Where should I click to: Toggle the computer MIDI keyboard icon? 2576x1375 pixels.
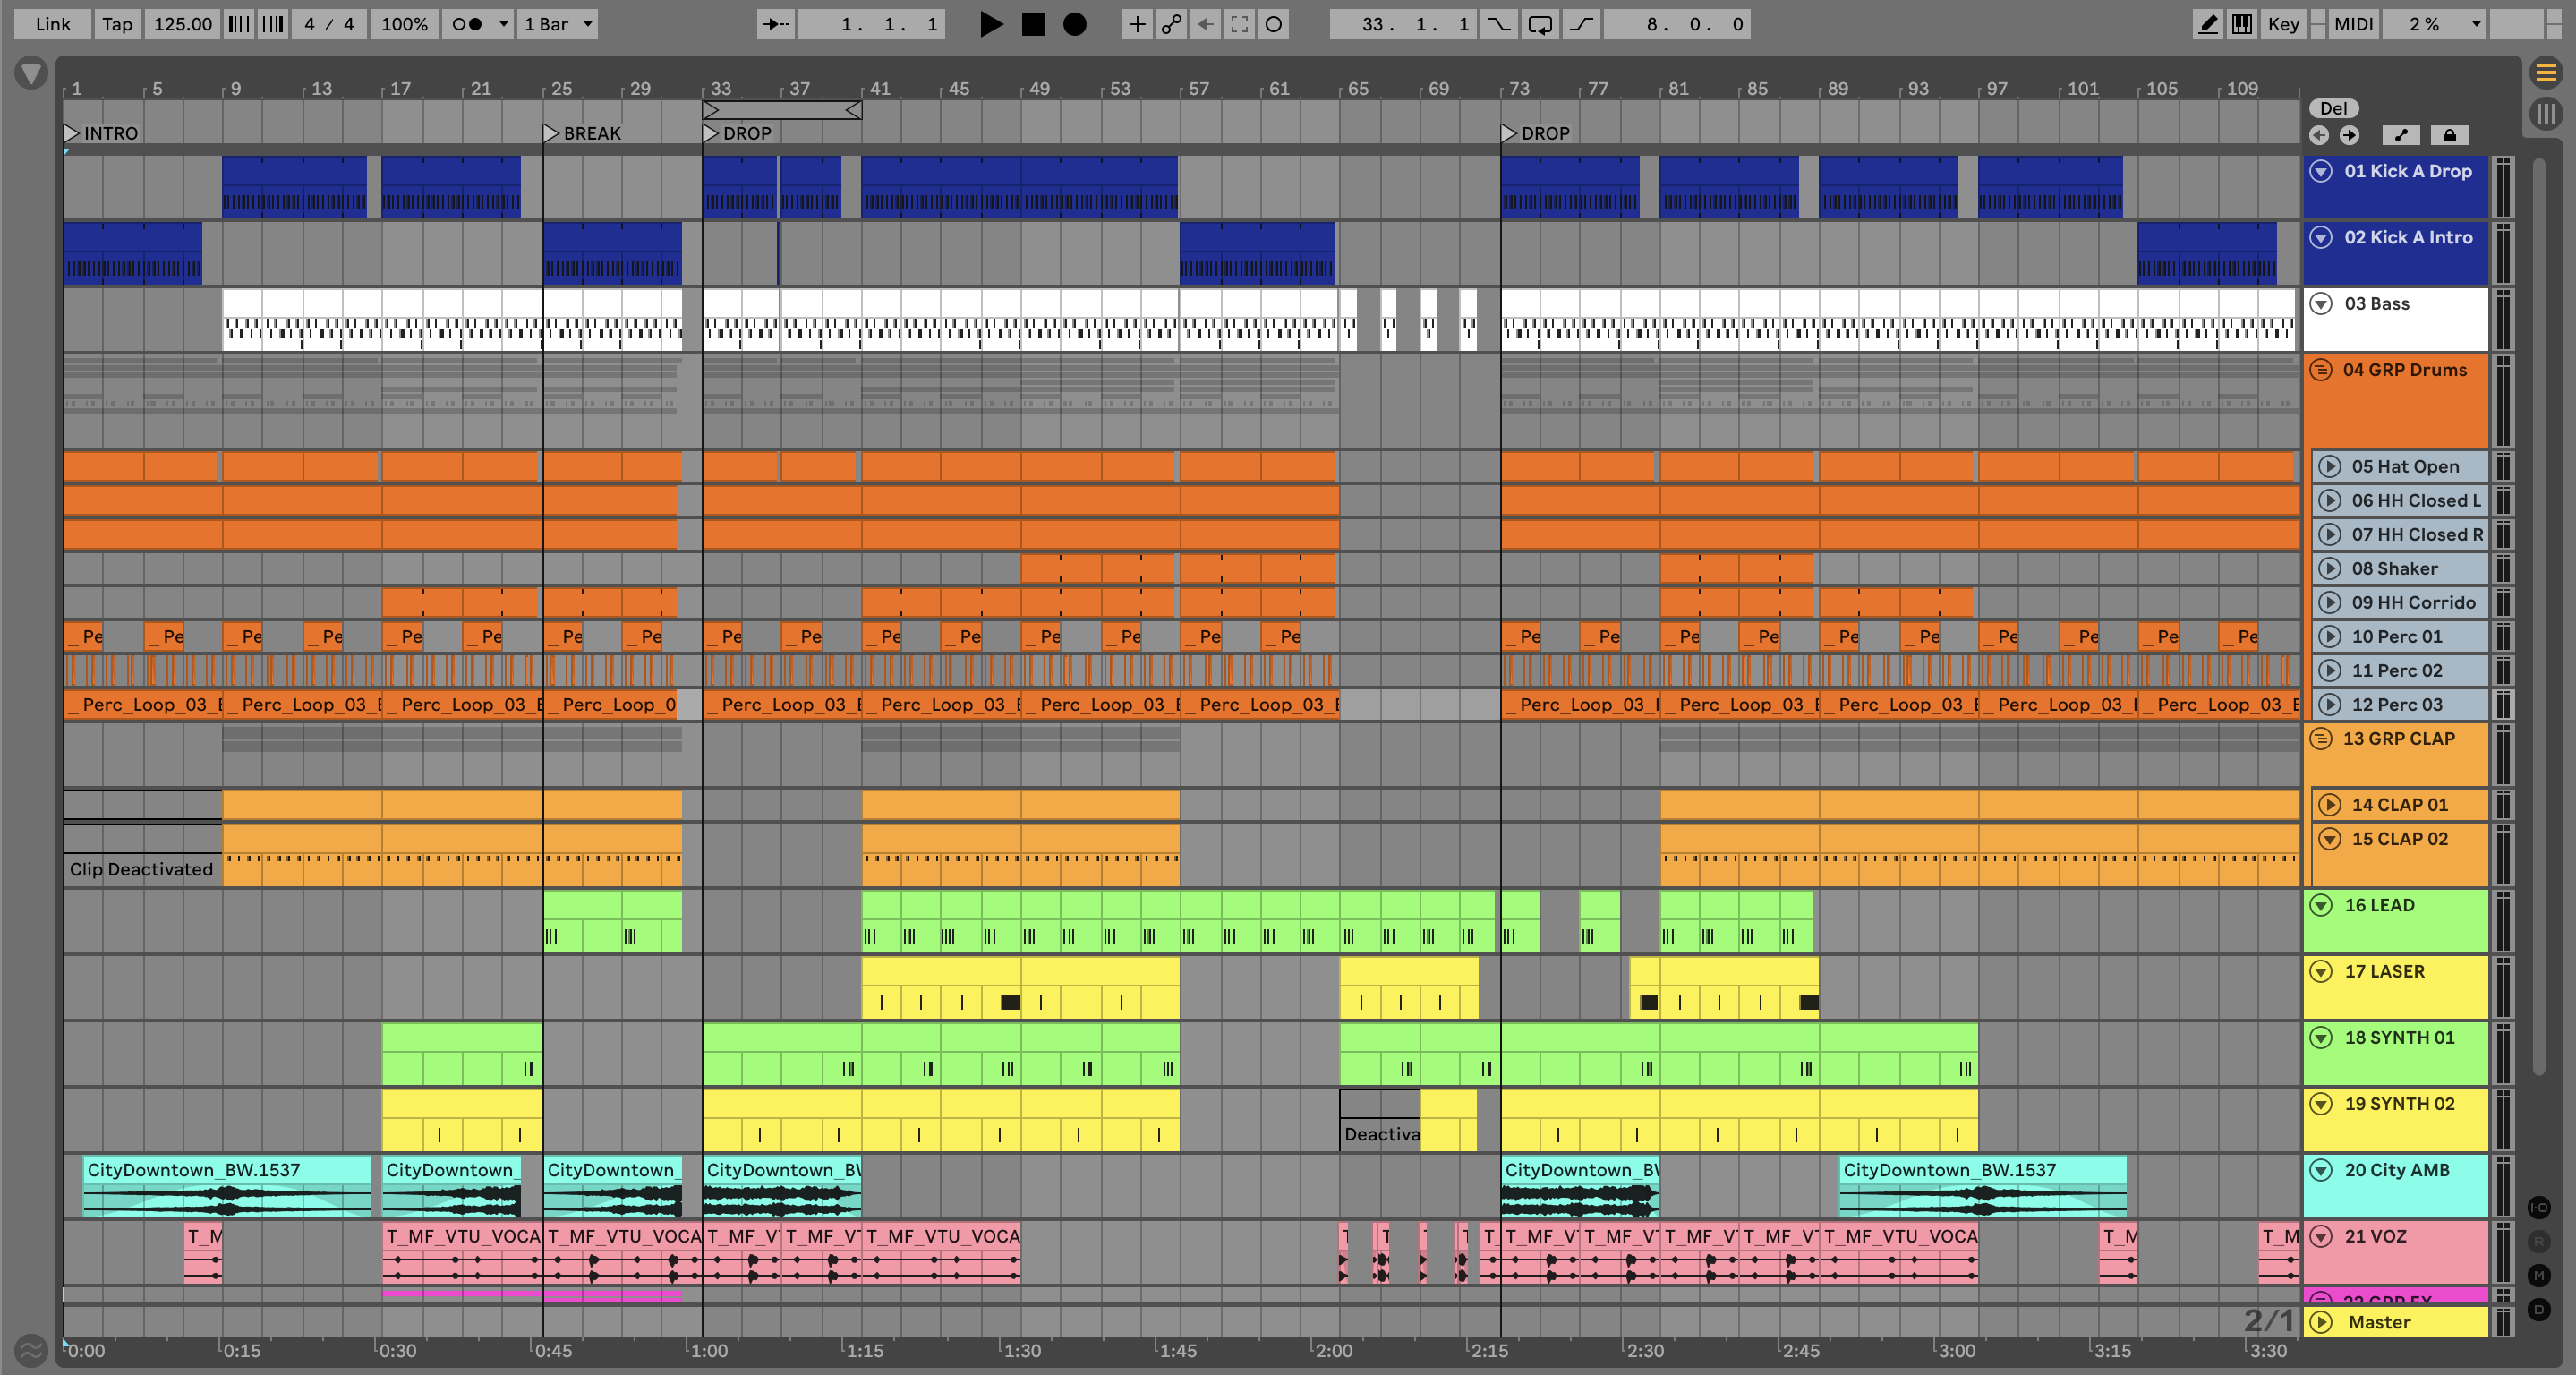pyautogui.click(x=2242, y=24)
